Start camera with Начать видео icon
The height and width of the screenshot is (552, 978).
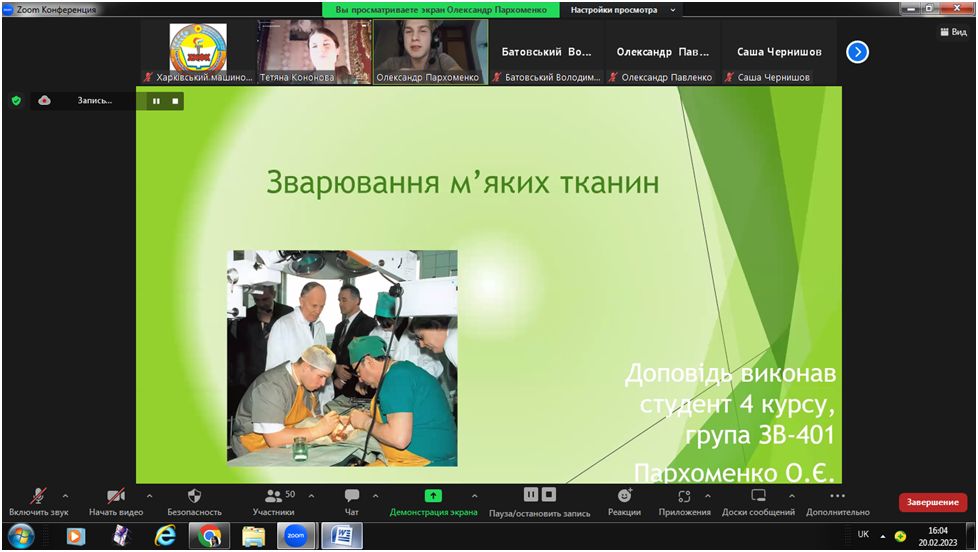116,496
